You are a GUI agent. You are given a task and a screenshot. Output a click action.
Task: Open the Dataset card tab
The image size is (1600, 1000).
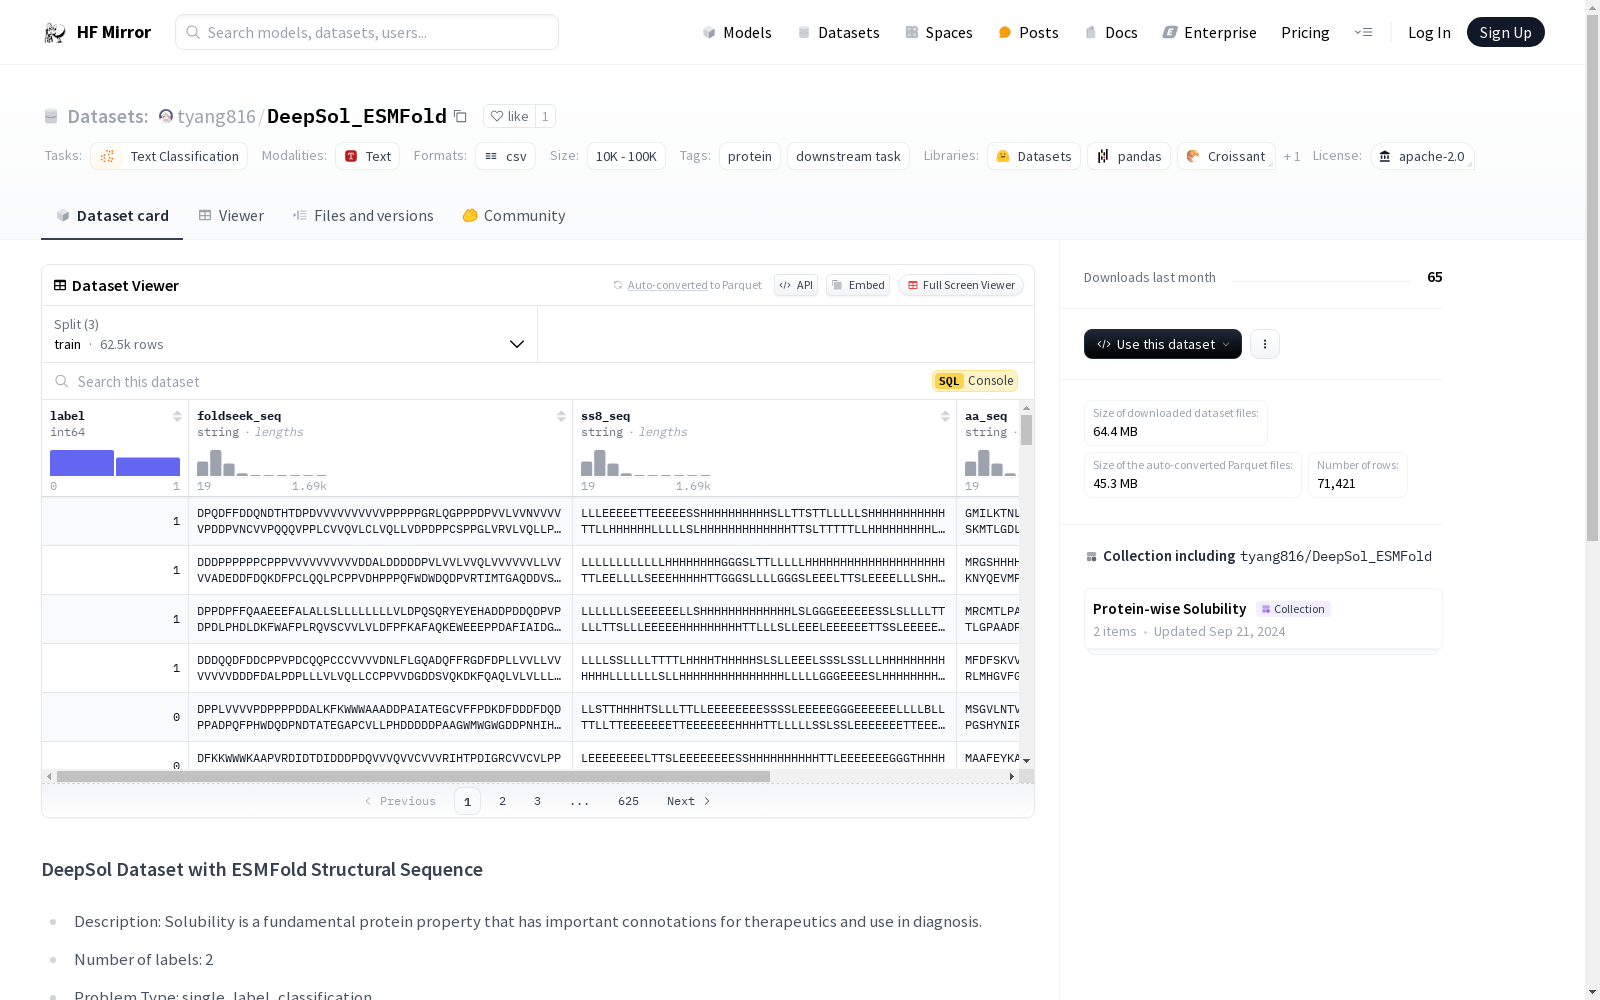click(112, 216)
